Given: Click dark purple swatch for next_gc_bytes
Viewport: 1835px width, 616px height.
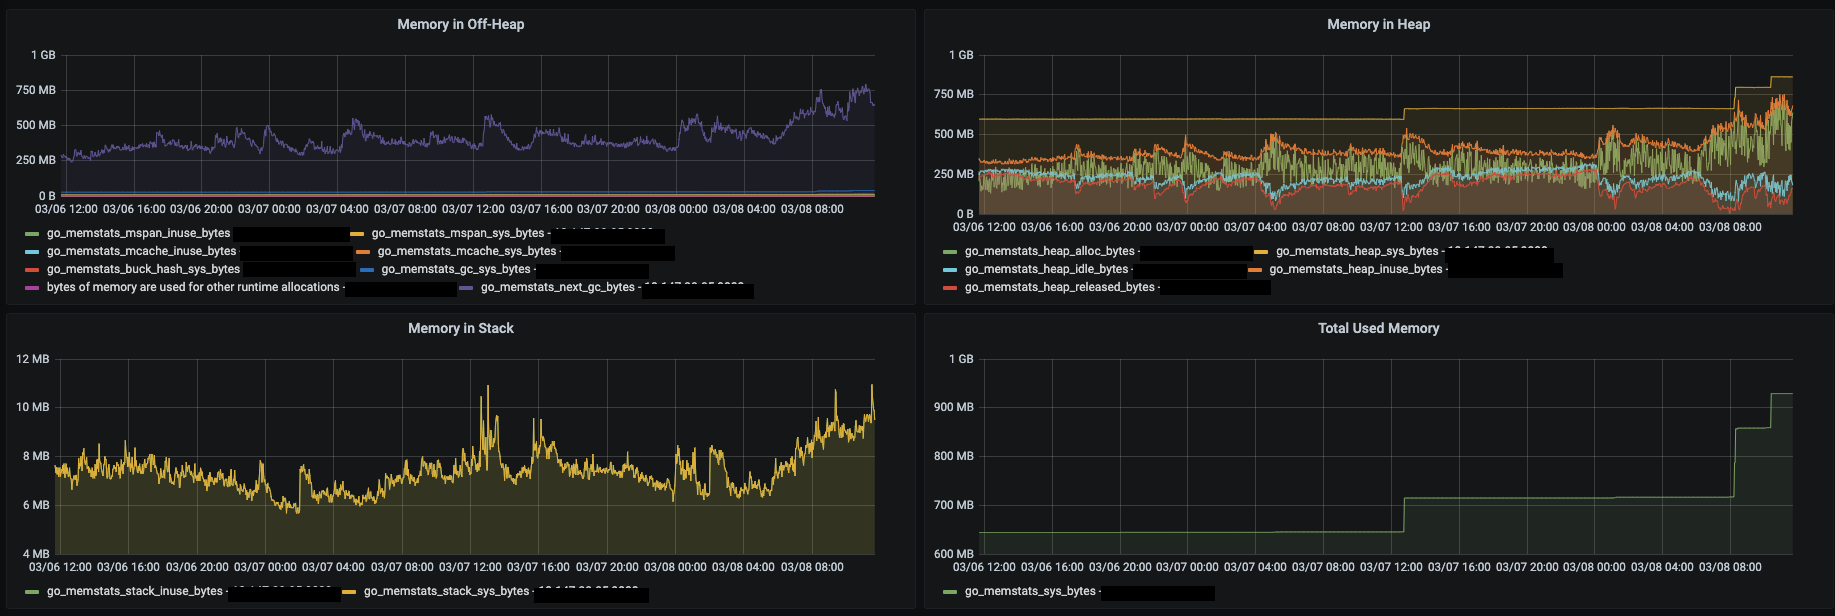Looking at the screenshot, I should point(466,288).
